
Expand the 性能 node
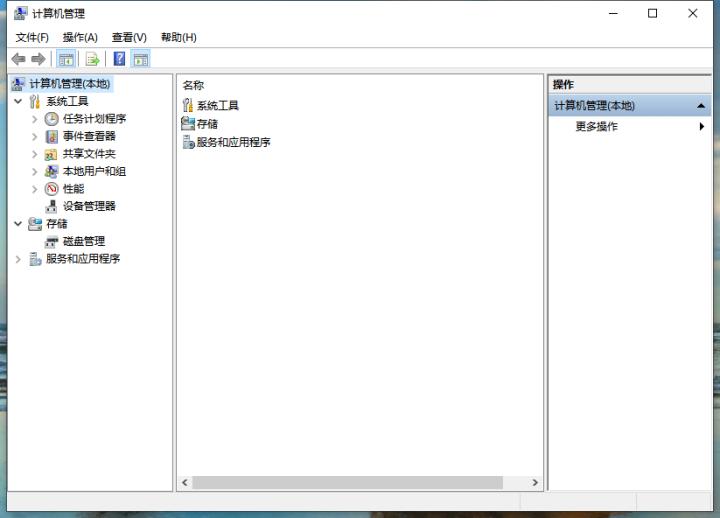34,189
